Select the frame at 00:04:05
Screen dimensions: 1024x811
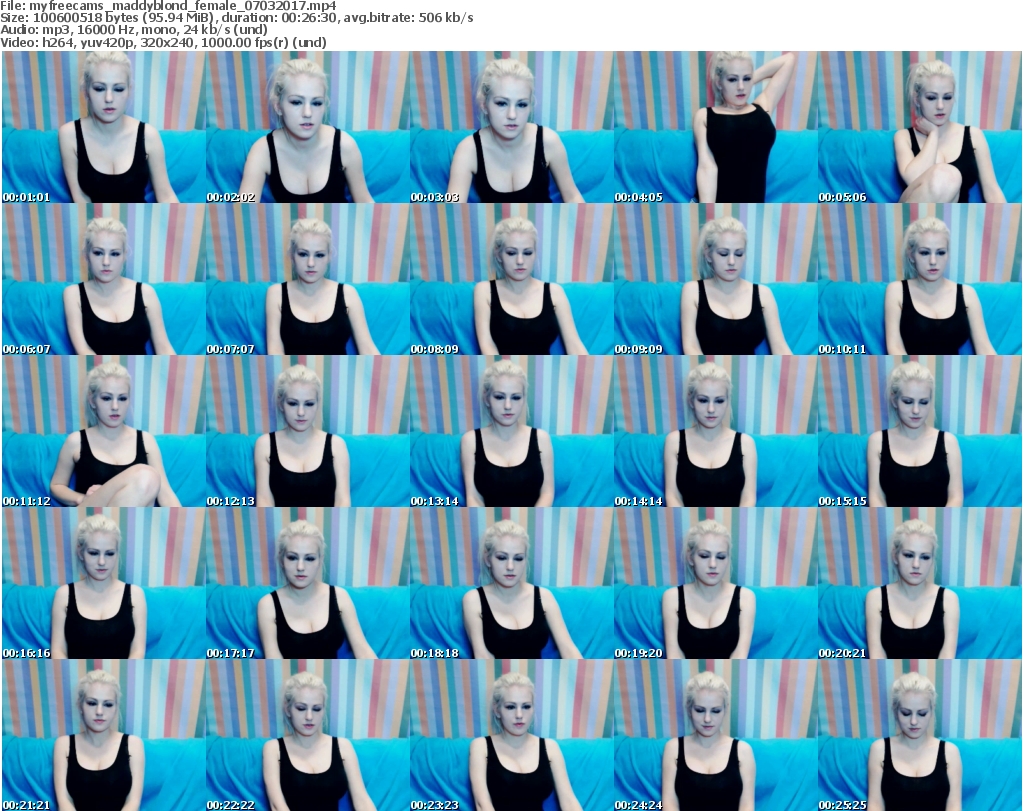click(716, 127)
